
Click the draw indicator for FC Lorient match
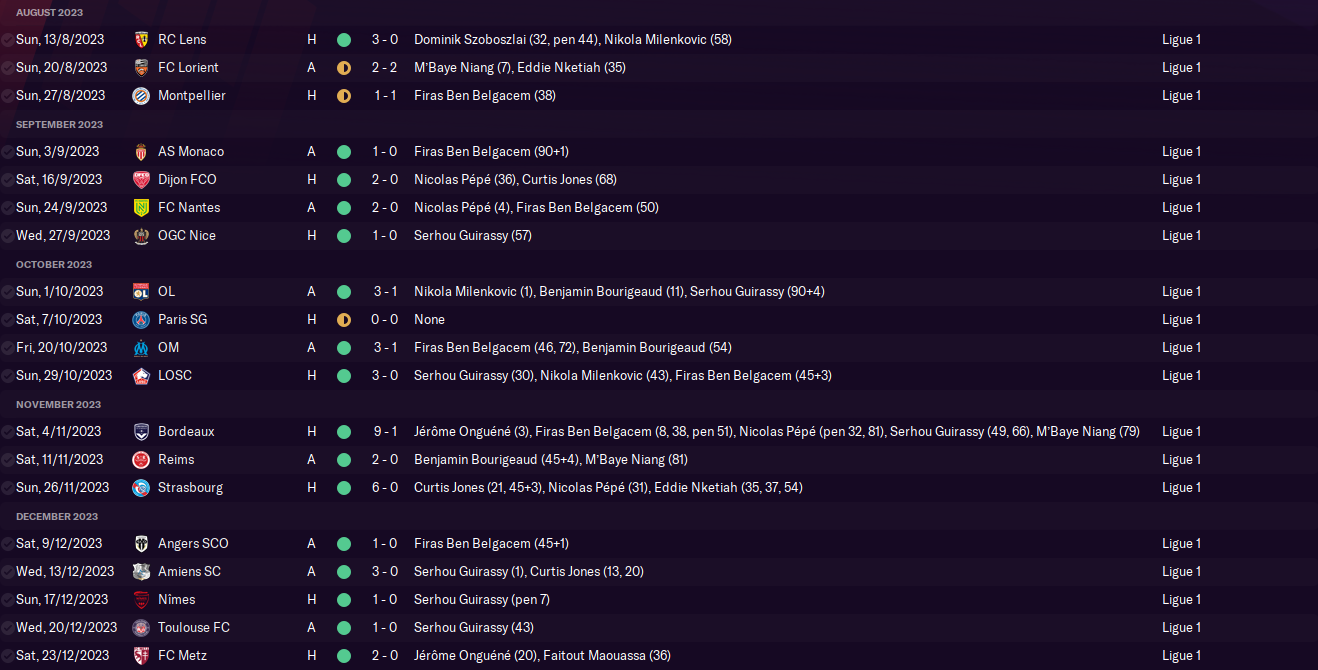[x=344, y=68]
